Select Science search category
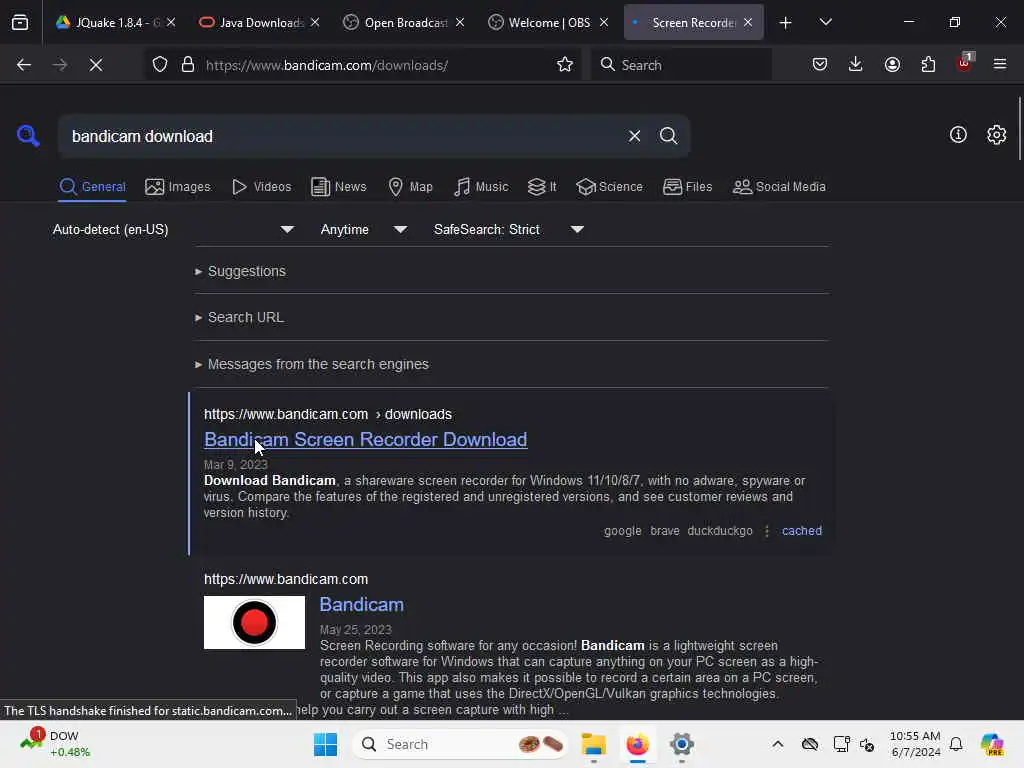1024x768 pixels. 609,187
